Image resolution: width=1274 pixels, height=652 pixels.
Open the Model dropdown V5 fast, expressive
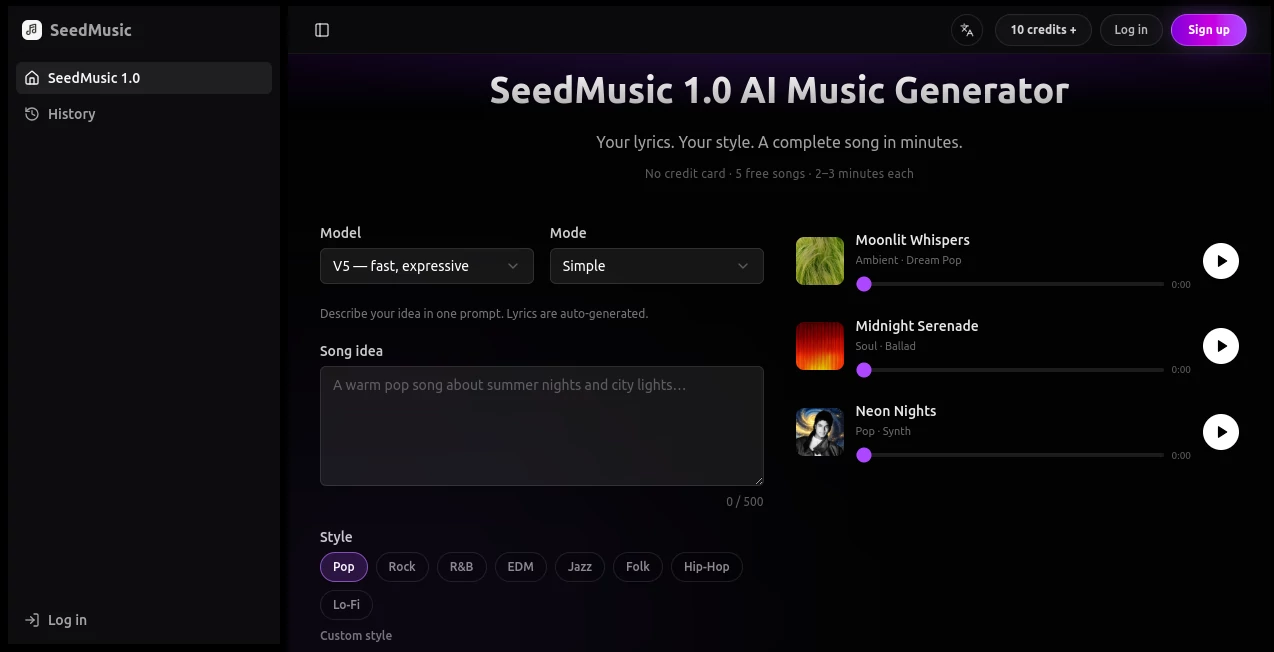(x=427, y=266)
